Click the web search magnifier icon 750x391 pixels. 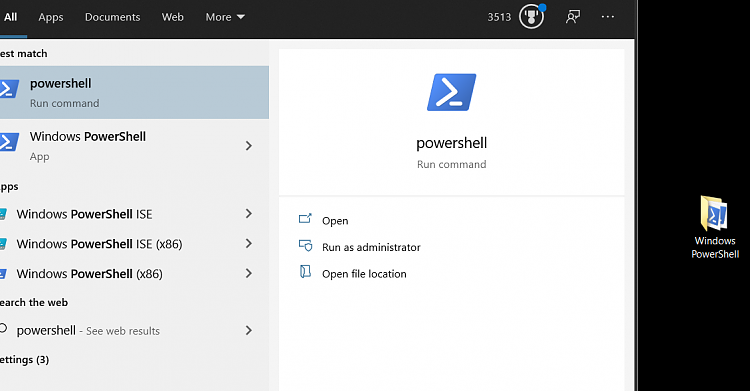(x=3, y=328)
